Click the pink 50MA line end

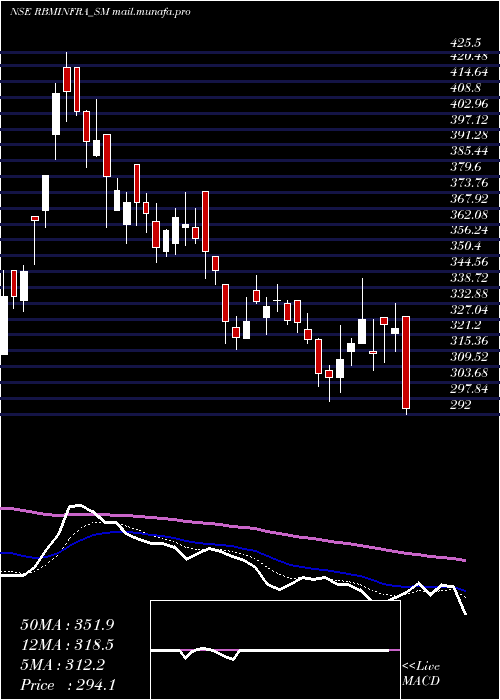pyautogui.click(x=463, y=560)
